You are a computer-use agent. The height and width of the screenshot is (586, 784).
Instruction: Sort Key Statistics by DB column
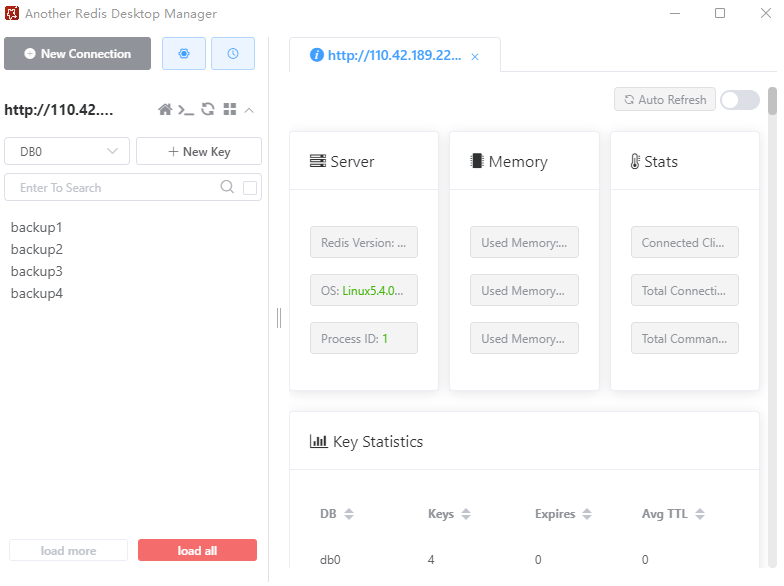349,514
